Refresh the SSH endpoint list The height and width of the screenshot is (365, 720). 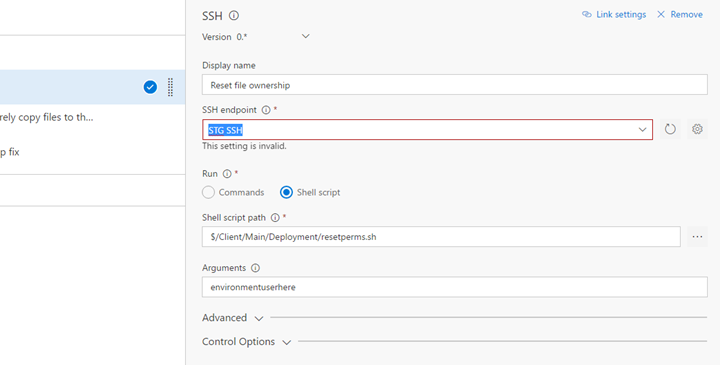click(670, 129)
